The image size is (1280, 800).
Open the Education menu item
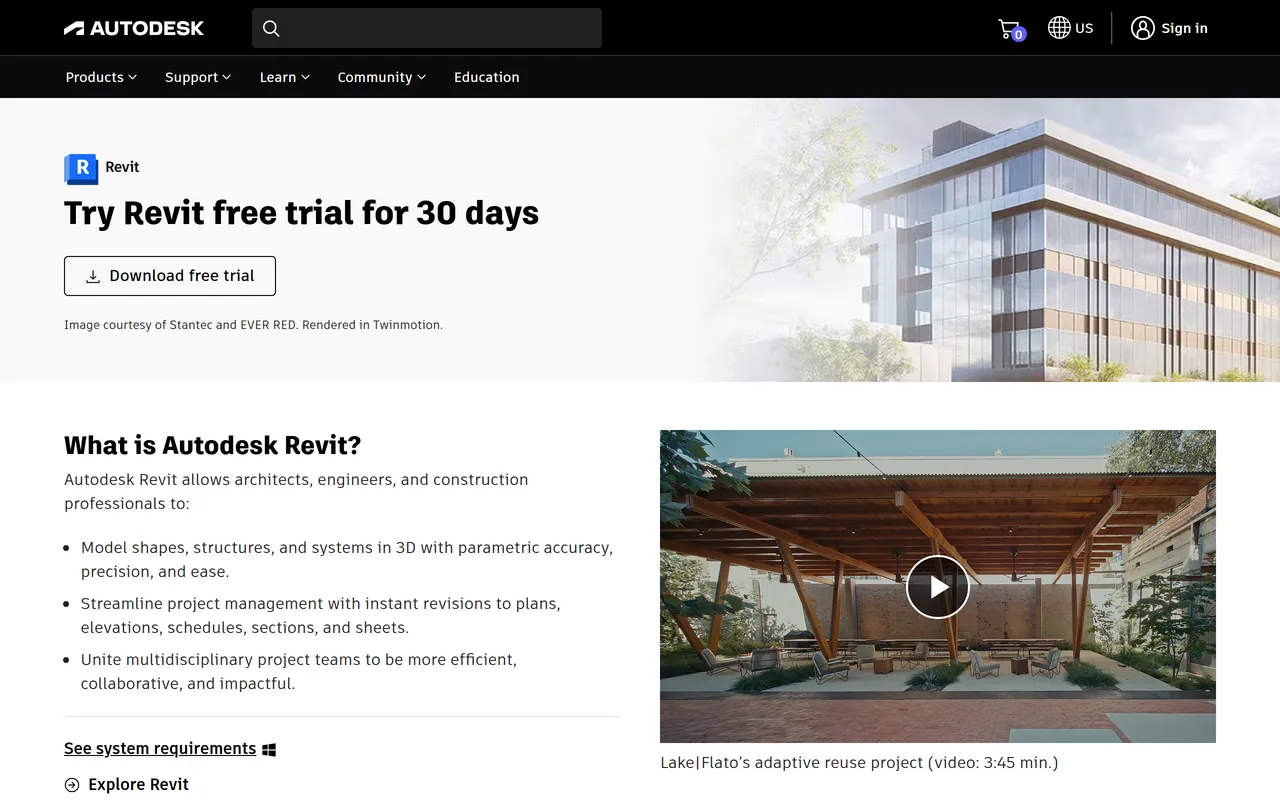click(487, 77)
